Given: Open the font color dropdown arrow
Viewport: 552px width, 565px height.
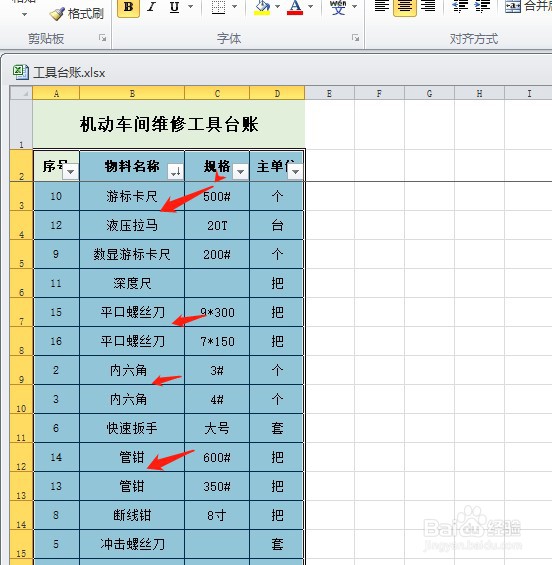Looking at the screenshot, I should [x=311, y=6].
